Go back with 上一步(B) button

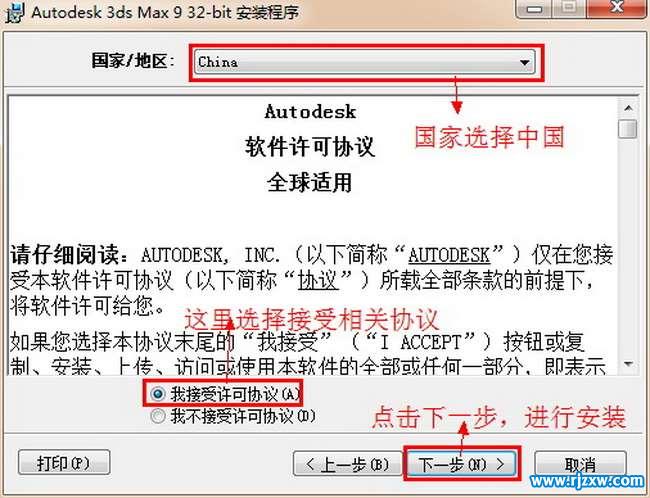347,464
